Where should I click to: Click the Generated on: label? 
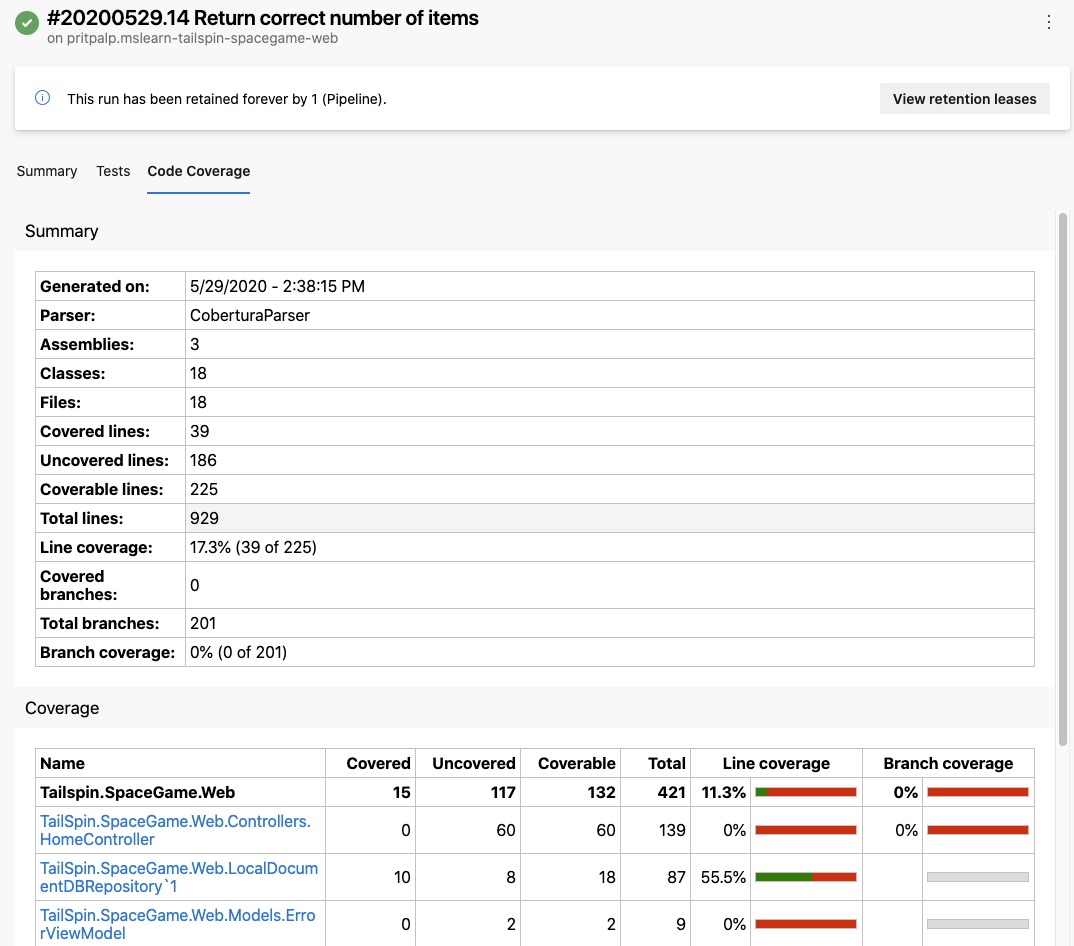[x=95, y=286]
